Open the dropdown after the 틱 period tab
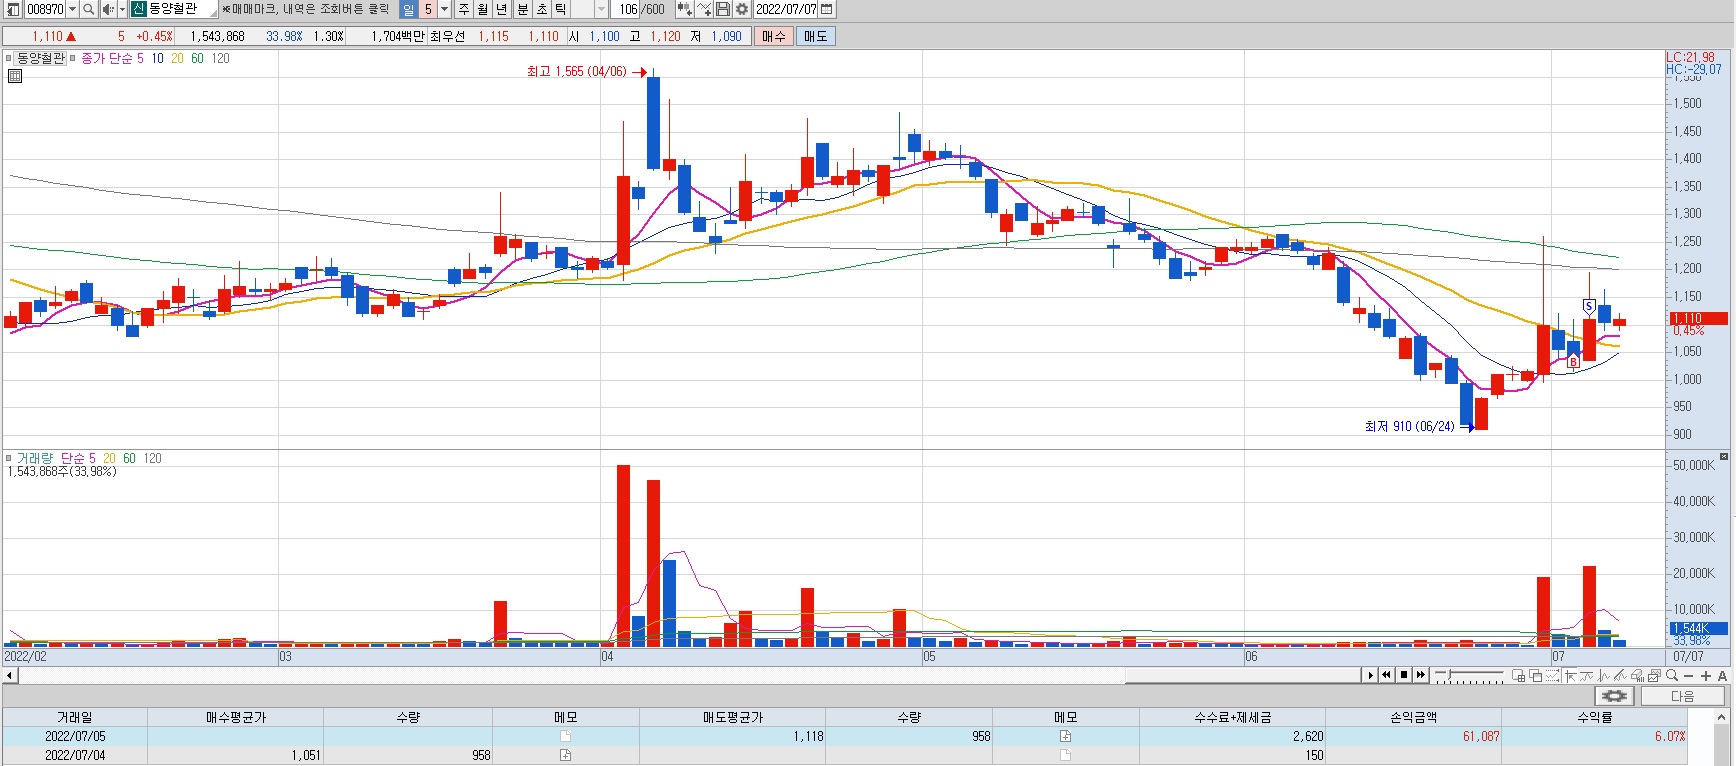 tap(601, 9)
